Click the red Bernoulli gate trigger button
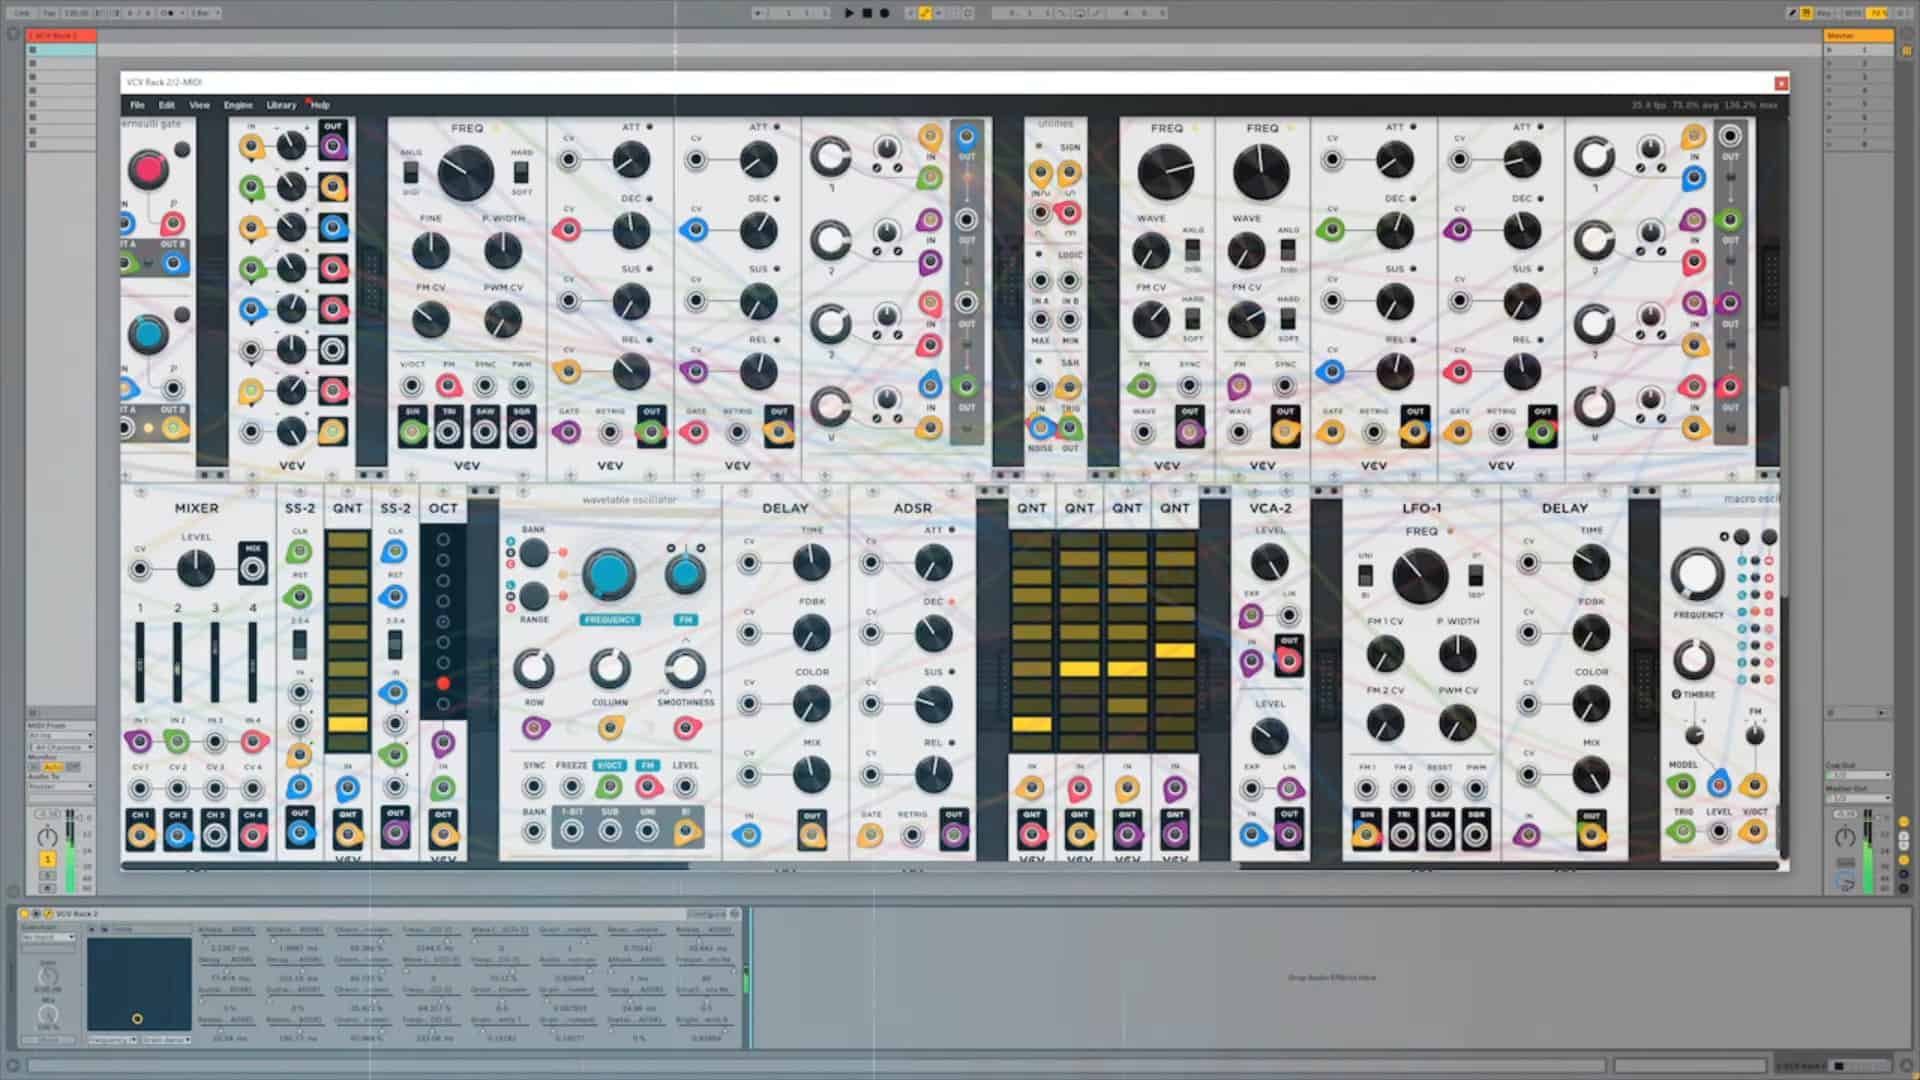 pos(148,169)
